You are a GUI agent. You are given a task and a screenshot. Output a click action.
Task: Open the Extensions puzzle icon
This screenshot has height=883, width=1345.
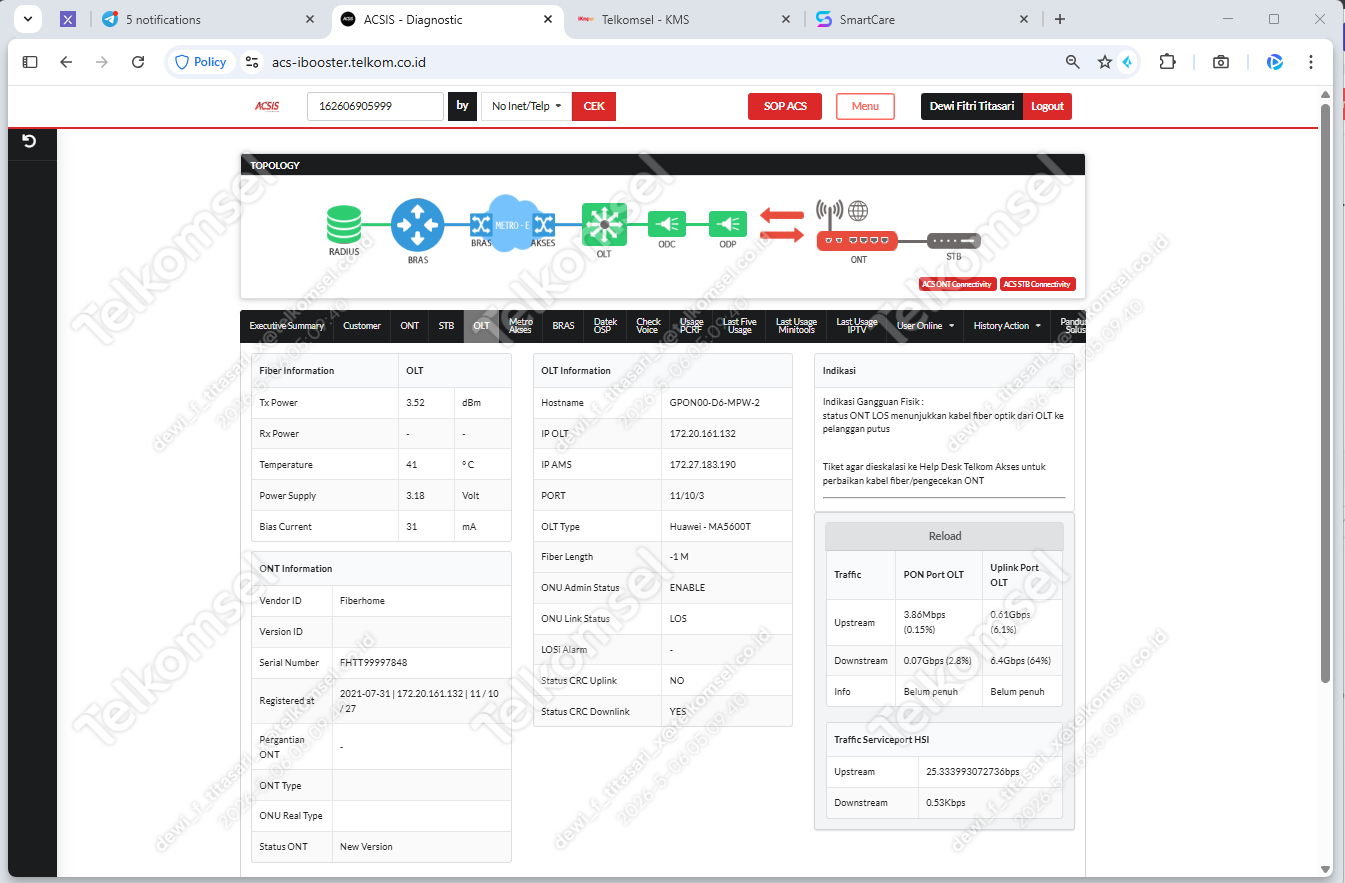(1167, 62)
